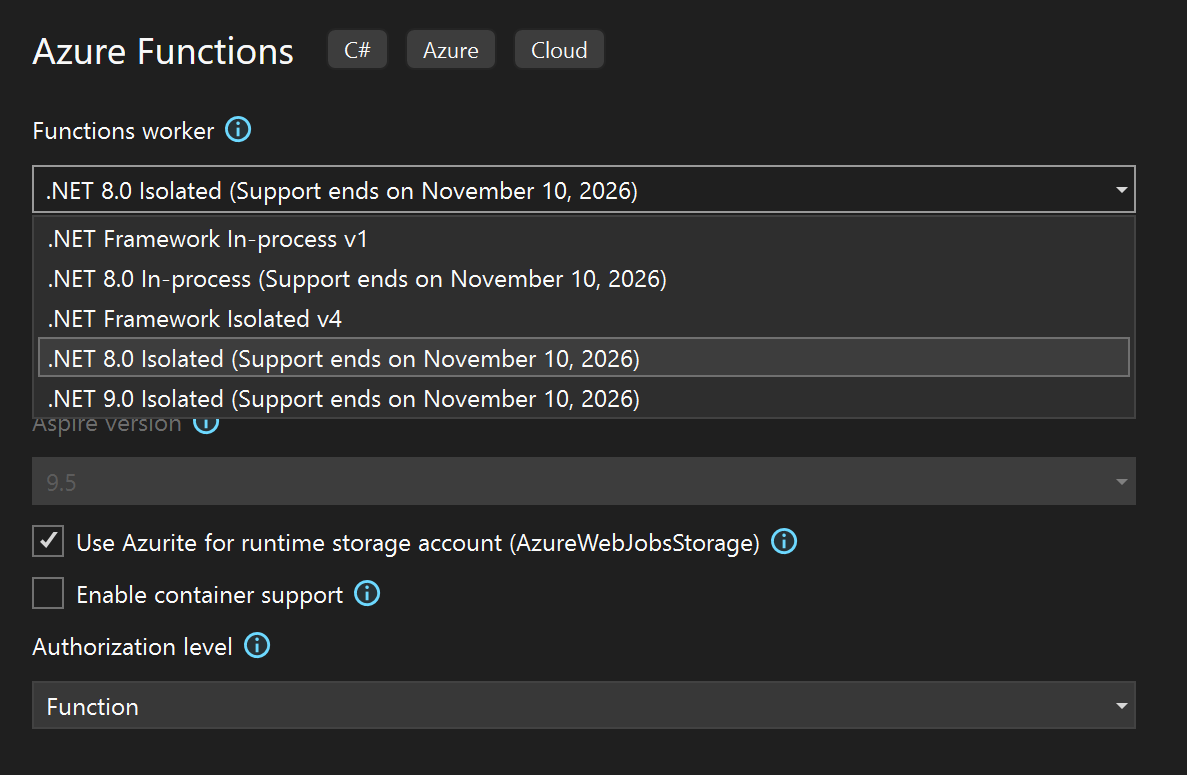The height and width of the screenshot is (775, 1187).
Task: Click the Aspire version info icon
Action: pos(206,426)
